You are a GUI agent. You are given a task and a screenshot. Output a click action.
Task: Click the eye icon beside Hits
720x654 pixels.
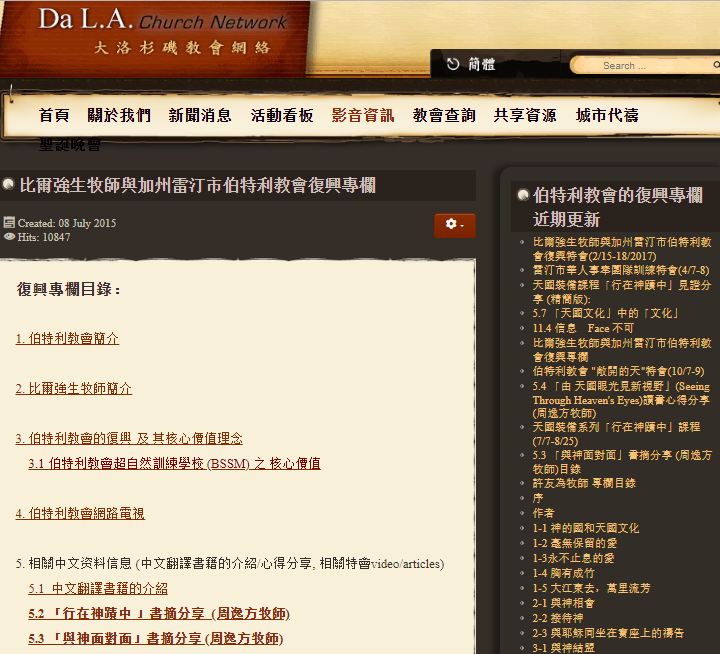point(9,237)
